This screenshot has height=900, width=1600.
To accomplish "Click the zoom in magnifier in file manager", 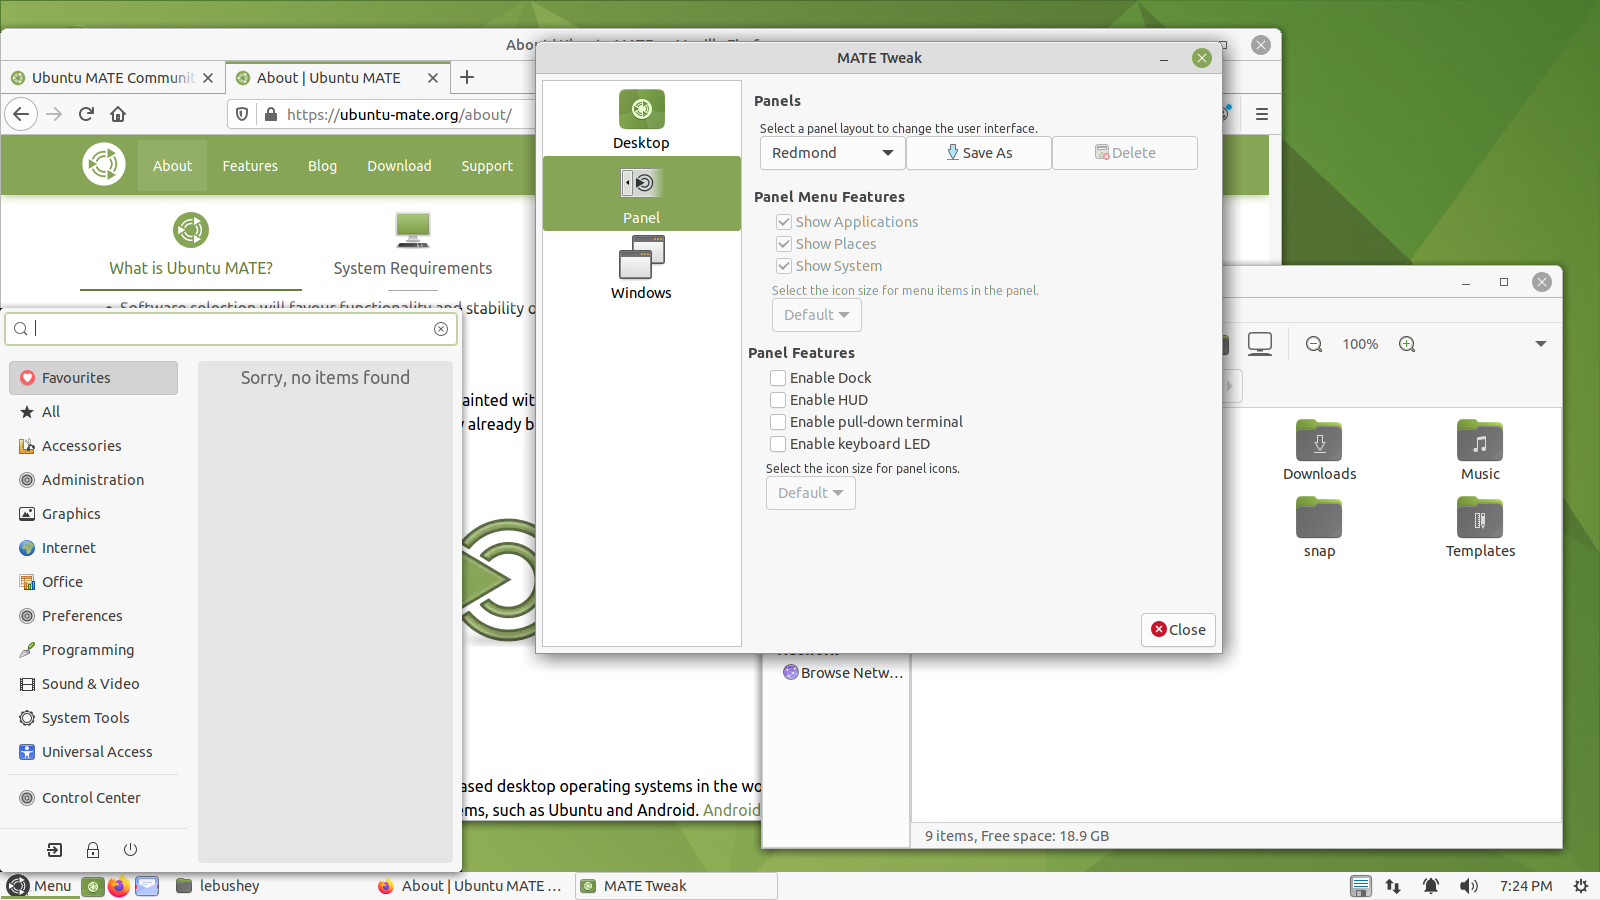I will pos(1407,344).
